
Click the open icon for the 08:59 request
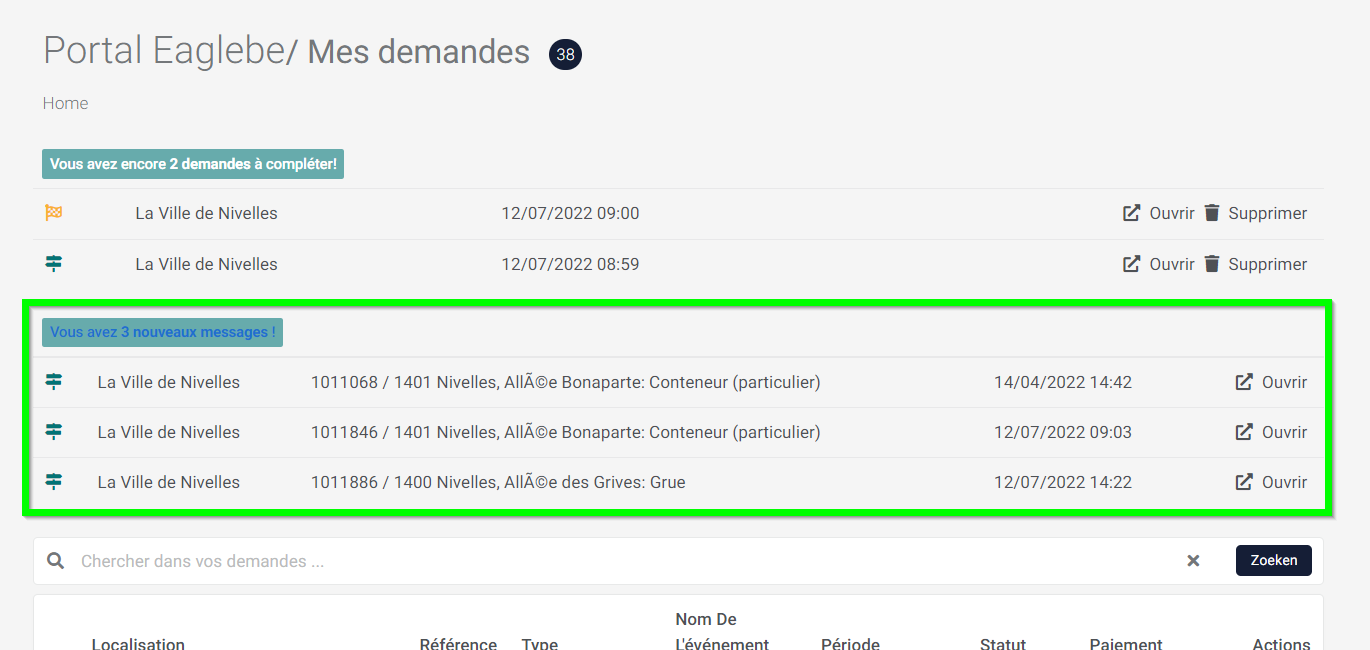pos(1132,264)
